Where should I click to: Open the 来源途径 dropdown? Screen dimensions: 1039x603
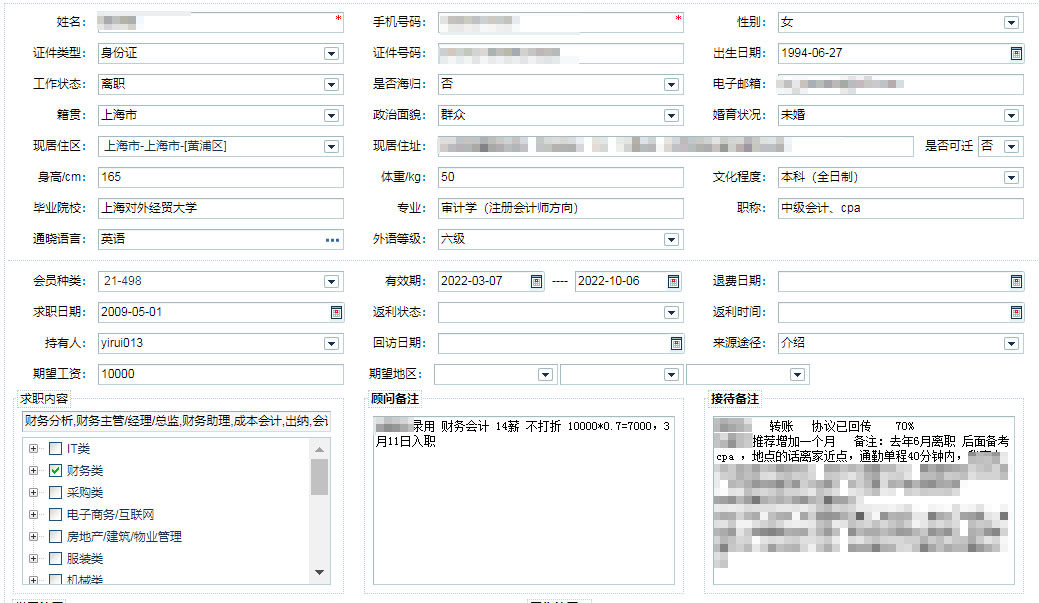pyautogui.click(x=1011, y=343)
